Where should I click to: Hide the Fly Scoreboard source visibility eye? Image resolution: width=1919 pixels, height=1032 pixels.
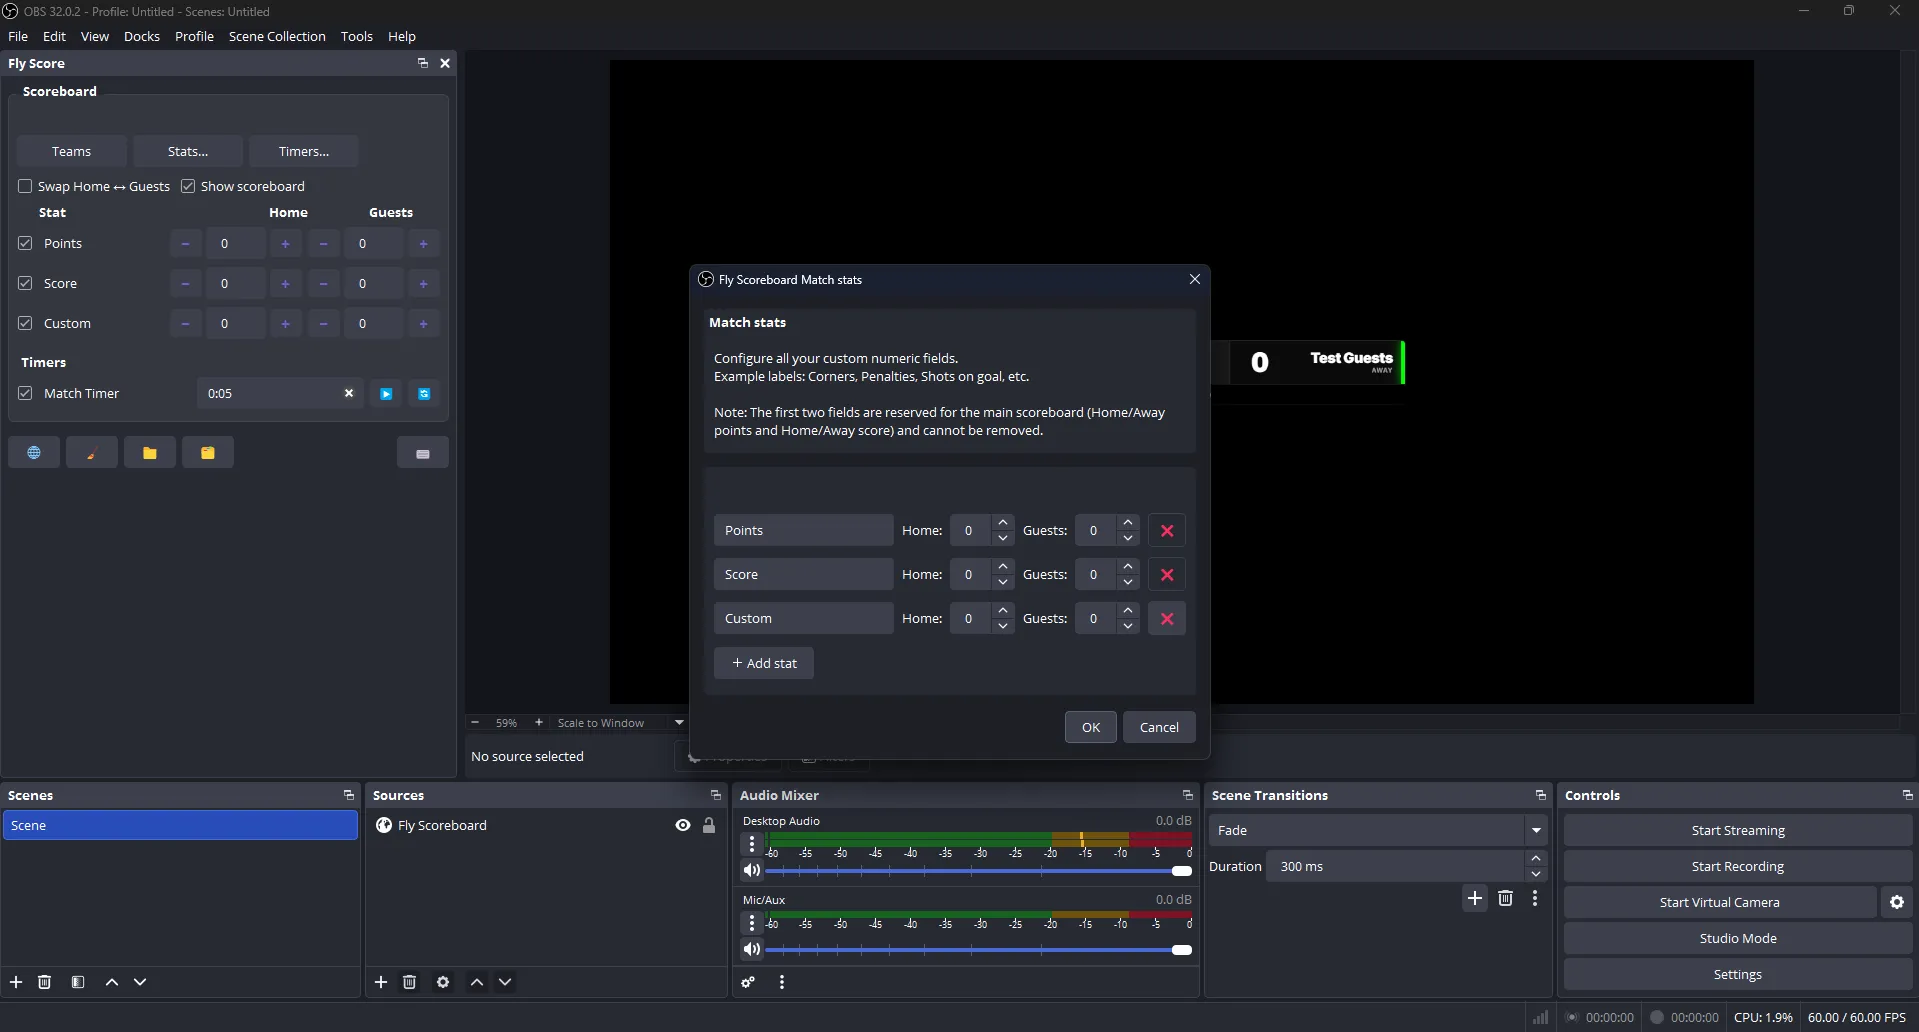point(682,825)
